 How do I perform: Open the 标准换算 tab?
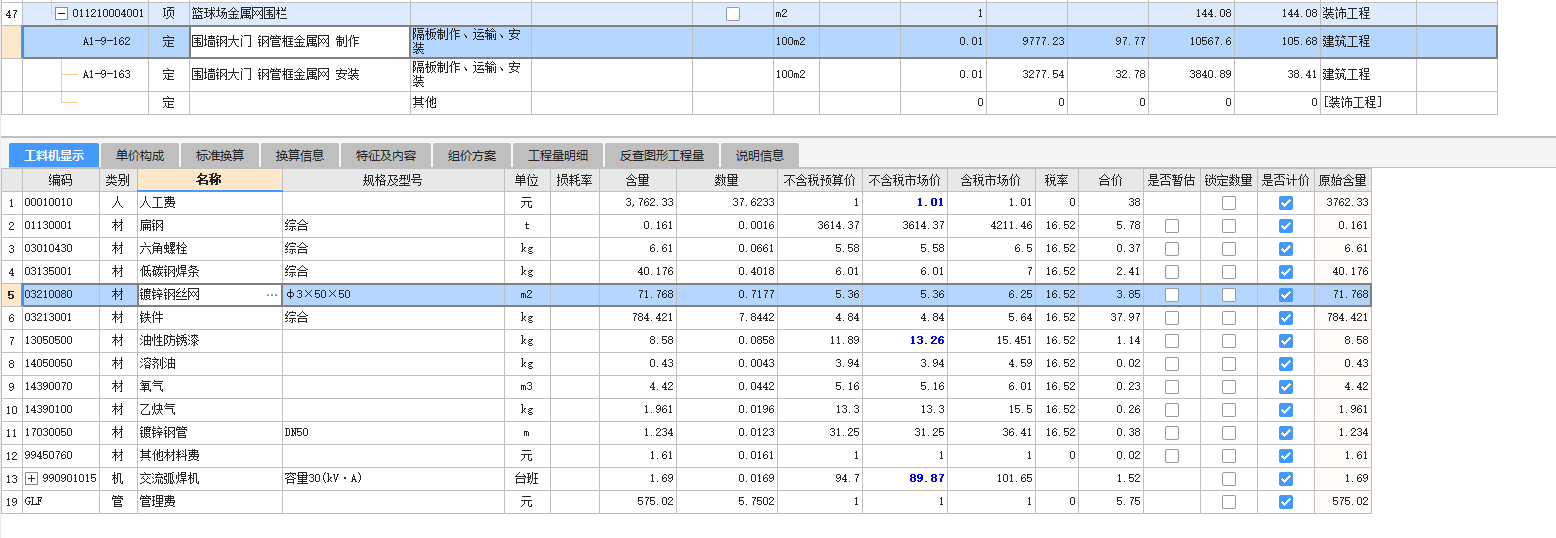click(x=219, y=156)
